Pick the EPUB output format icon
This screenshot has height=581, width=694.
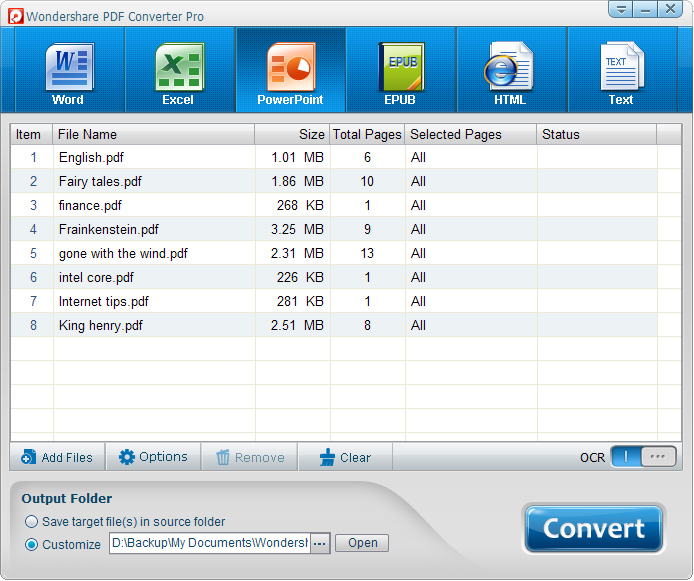[x=400, y=71]
